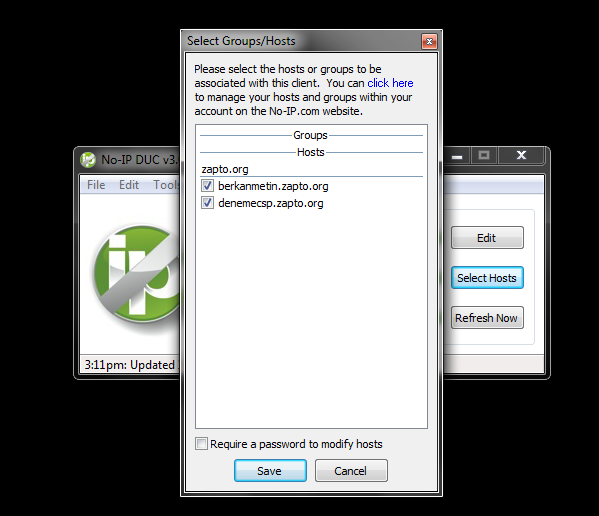Screen dimensions: 599x516
Task: Click the large No-IP logo image
Action: tap(136, 273)
